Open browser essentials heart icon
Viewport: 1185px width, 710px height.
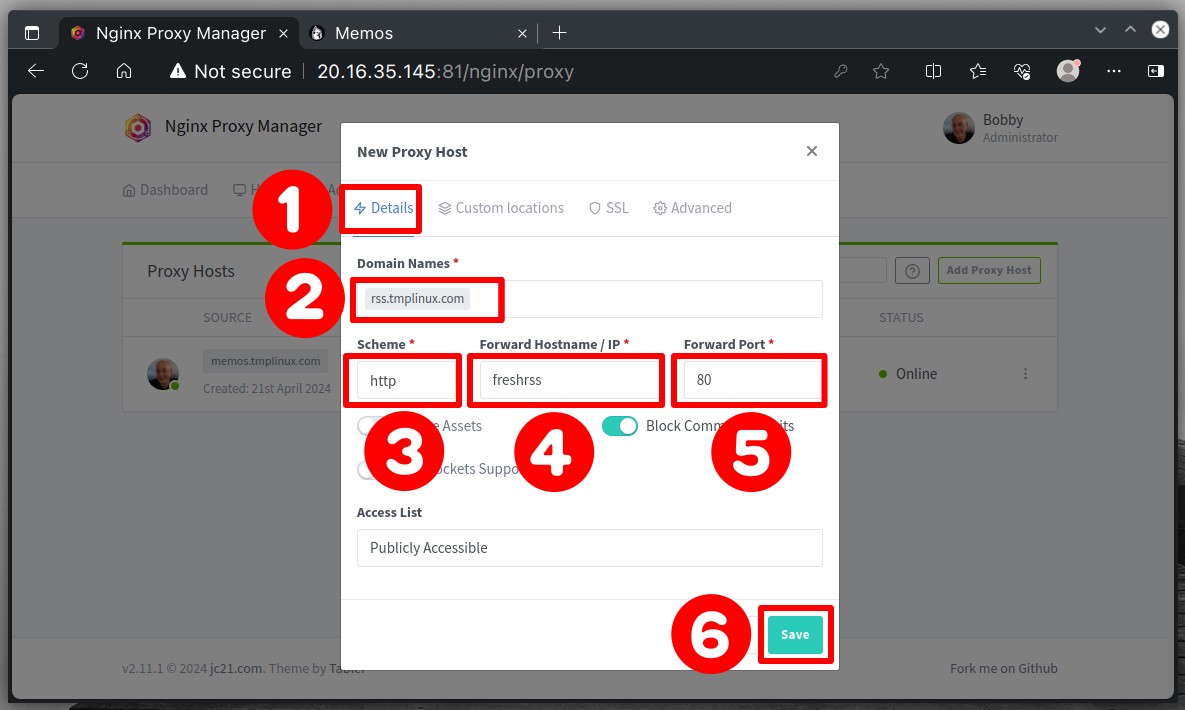[1022, 71]
